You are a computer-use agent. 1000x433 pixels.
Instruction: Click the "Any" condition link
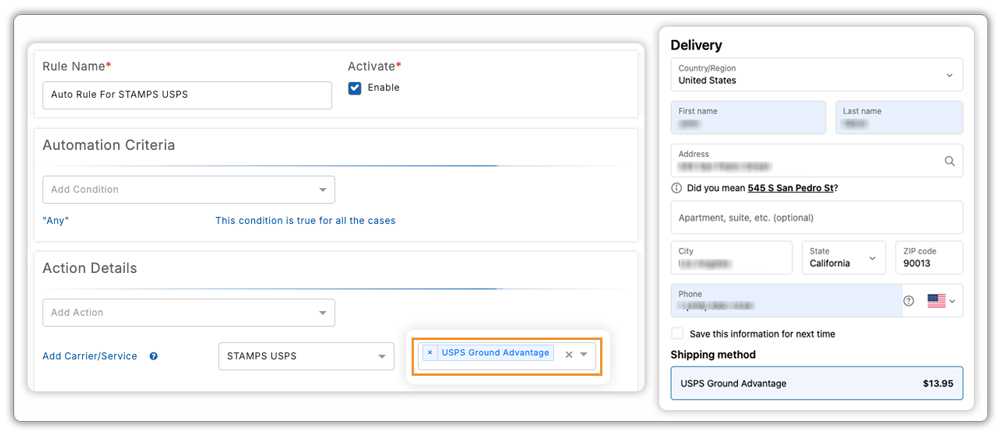pos(55,221)
